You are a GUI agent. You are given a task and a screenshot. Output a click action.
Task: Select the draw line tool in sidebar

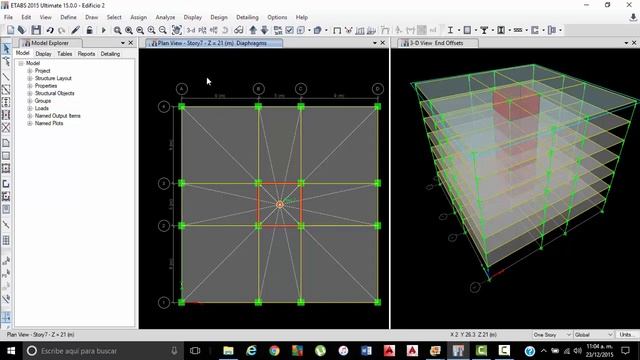[x=6, y=77]
